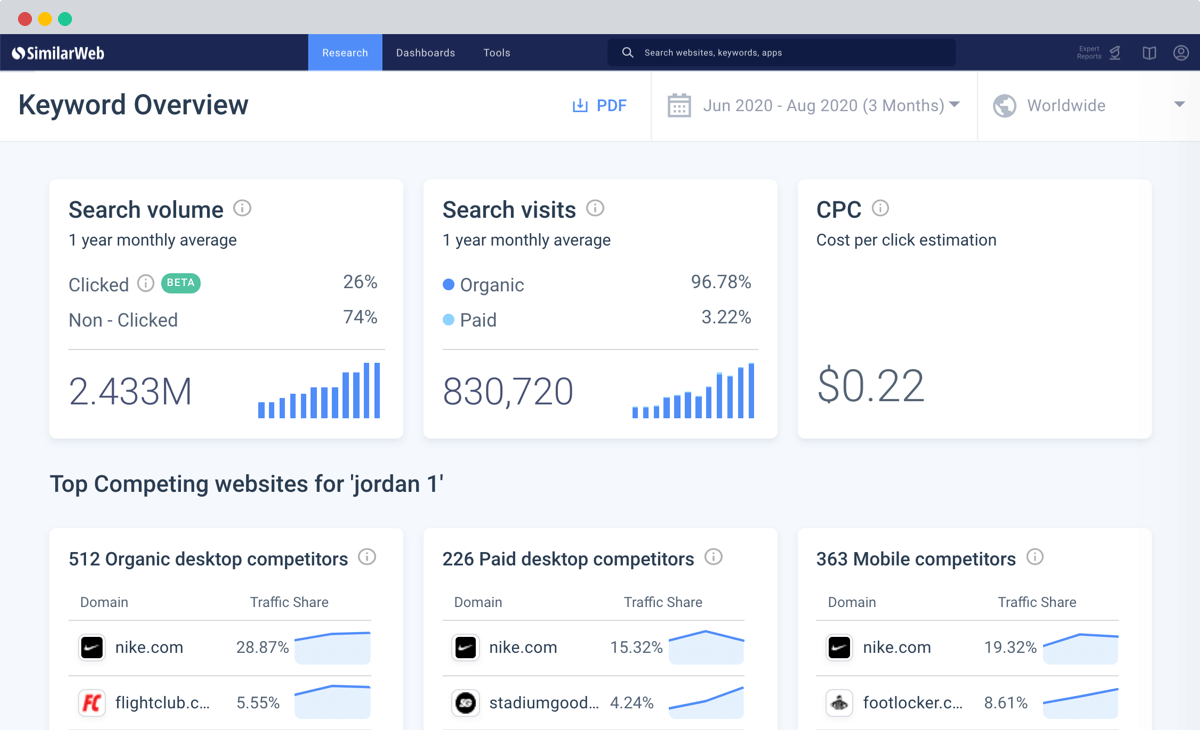Open the user account profile icon

pos(1181,53)
